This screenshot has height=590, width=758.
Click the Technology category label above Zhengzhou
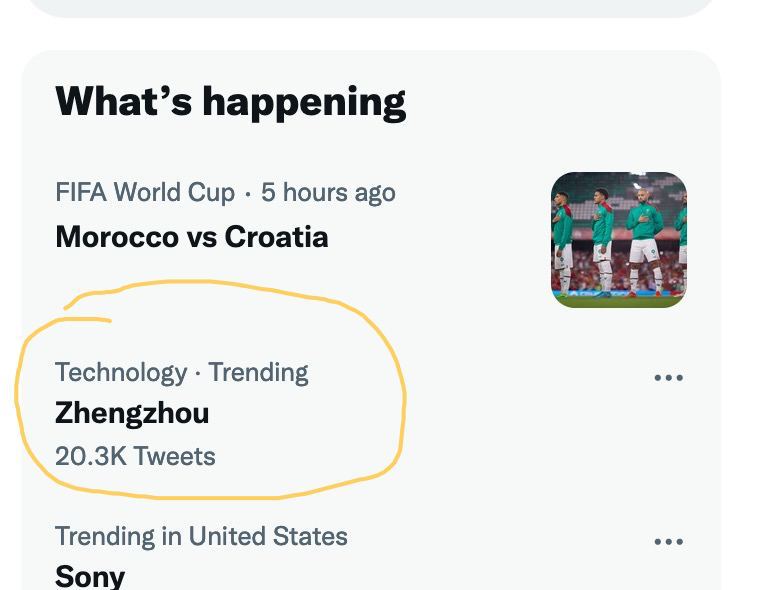click(121, 372)
